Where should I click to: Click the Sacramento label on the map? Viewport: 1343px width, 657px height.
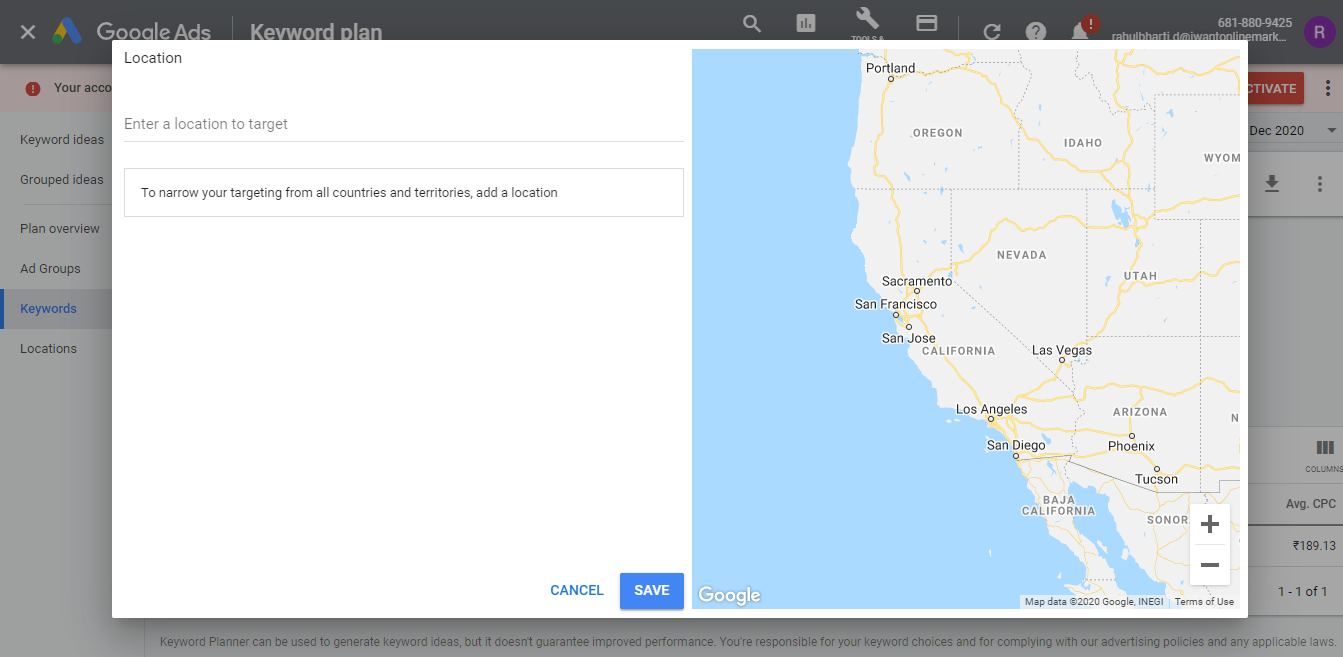coord(917,282)
